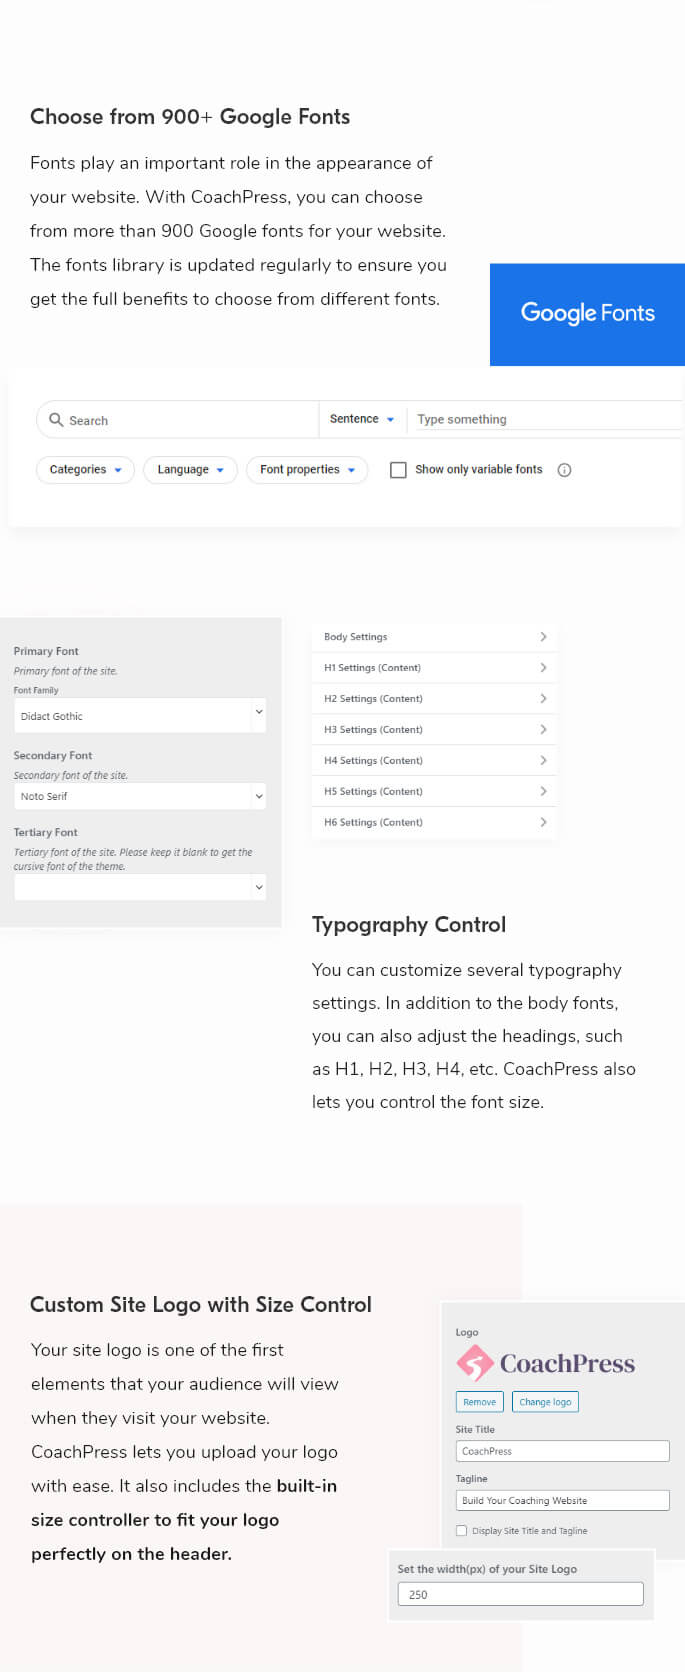Click the CoachPress logo icon
Screen dimensions: 685x1672
pyautogui.click(x=475, y=1363)
